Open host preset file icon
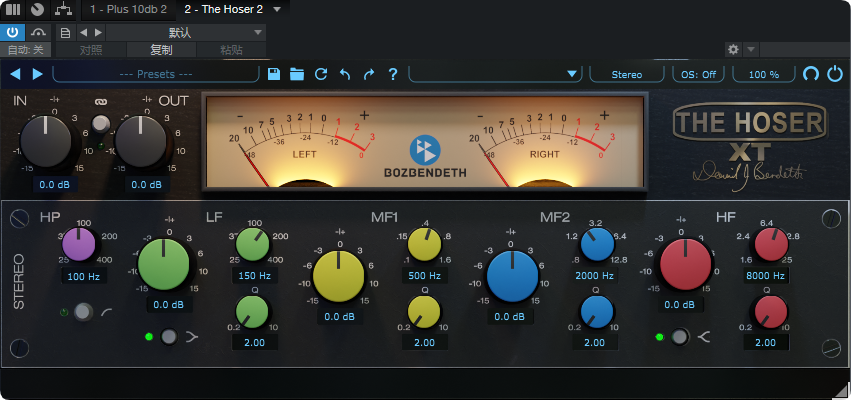851x400 pixels. pos(65,33)
